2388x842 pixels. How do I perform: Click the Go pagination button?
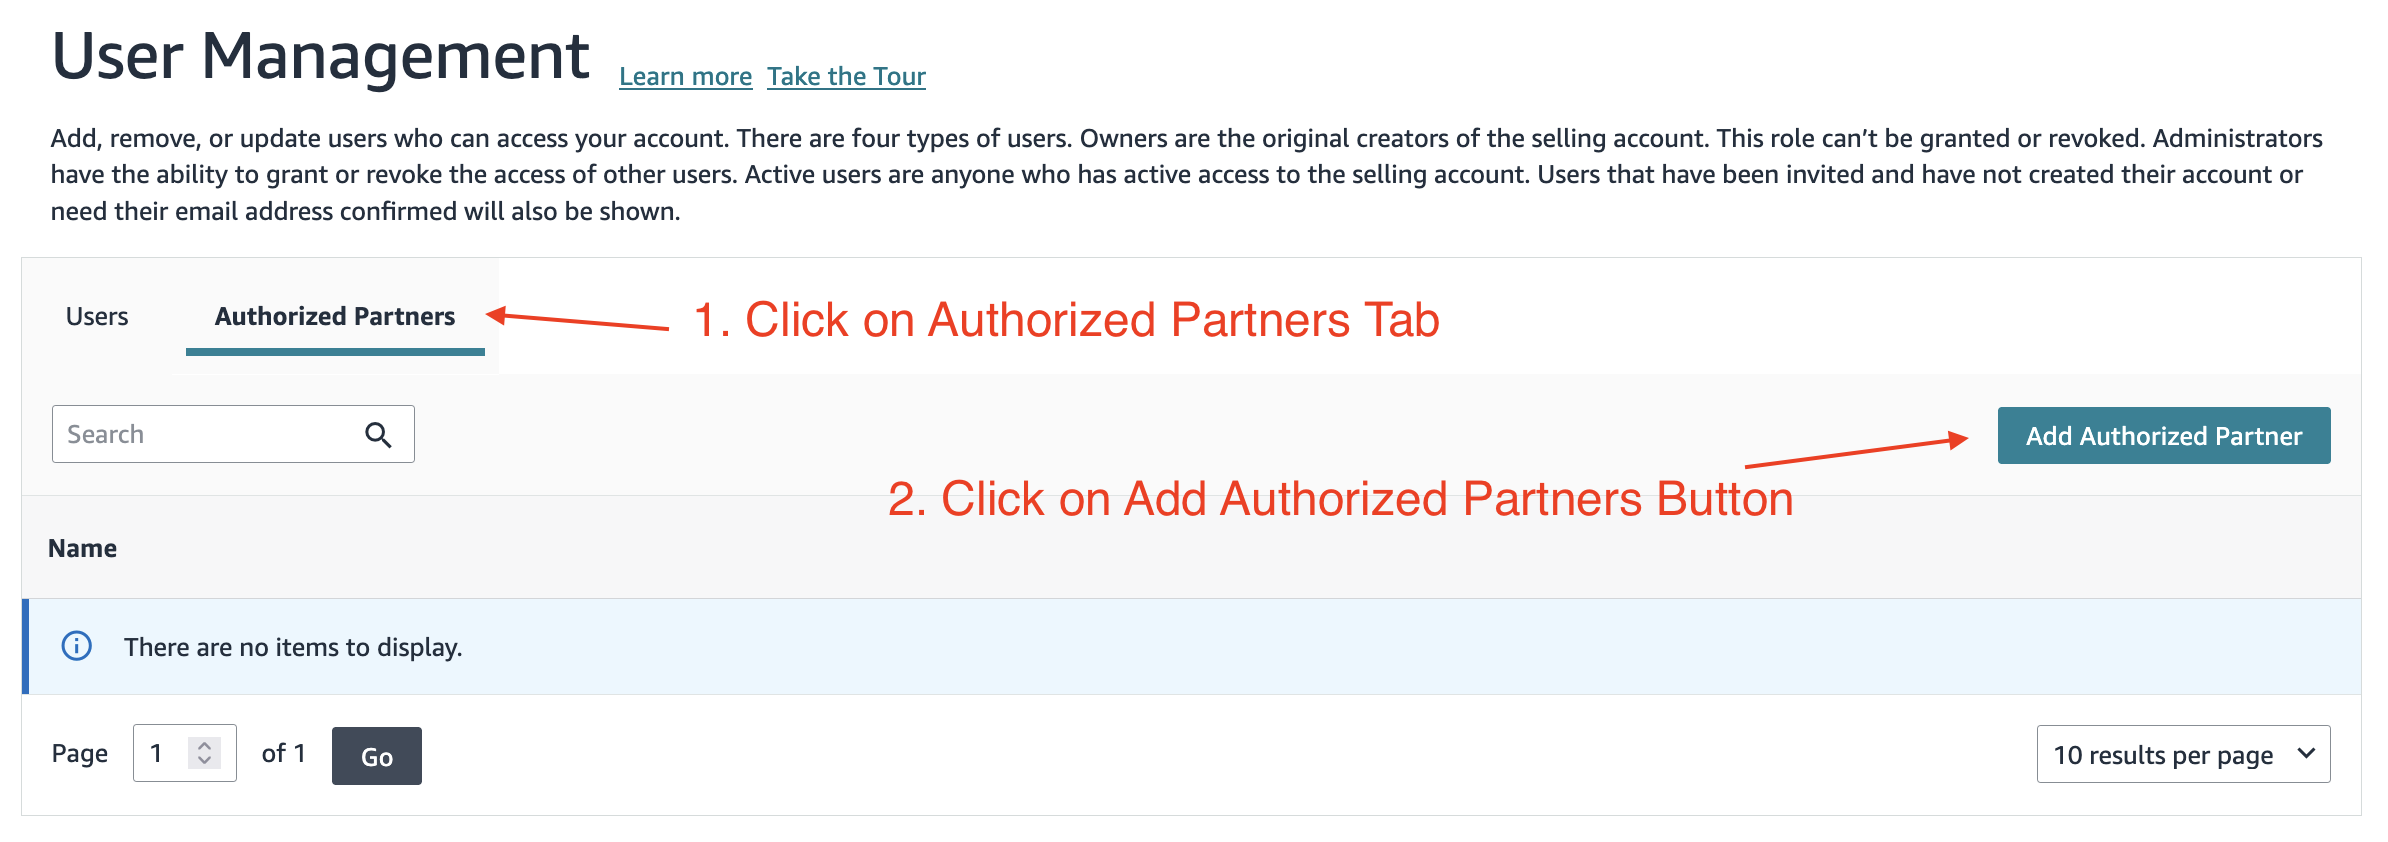pyautogui.click(x=377, y=756)
